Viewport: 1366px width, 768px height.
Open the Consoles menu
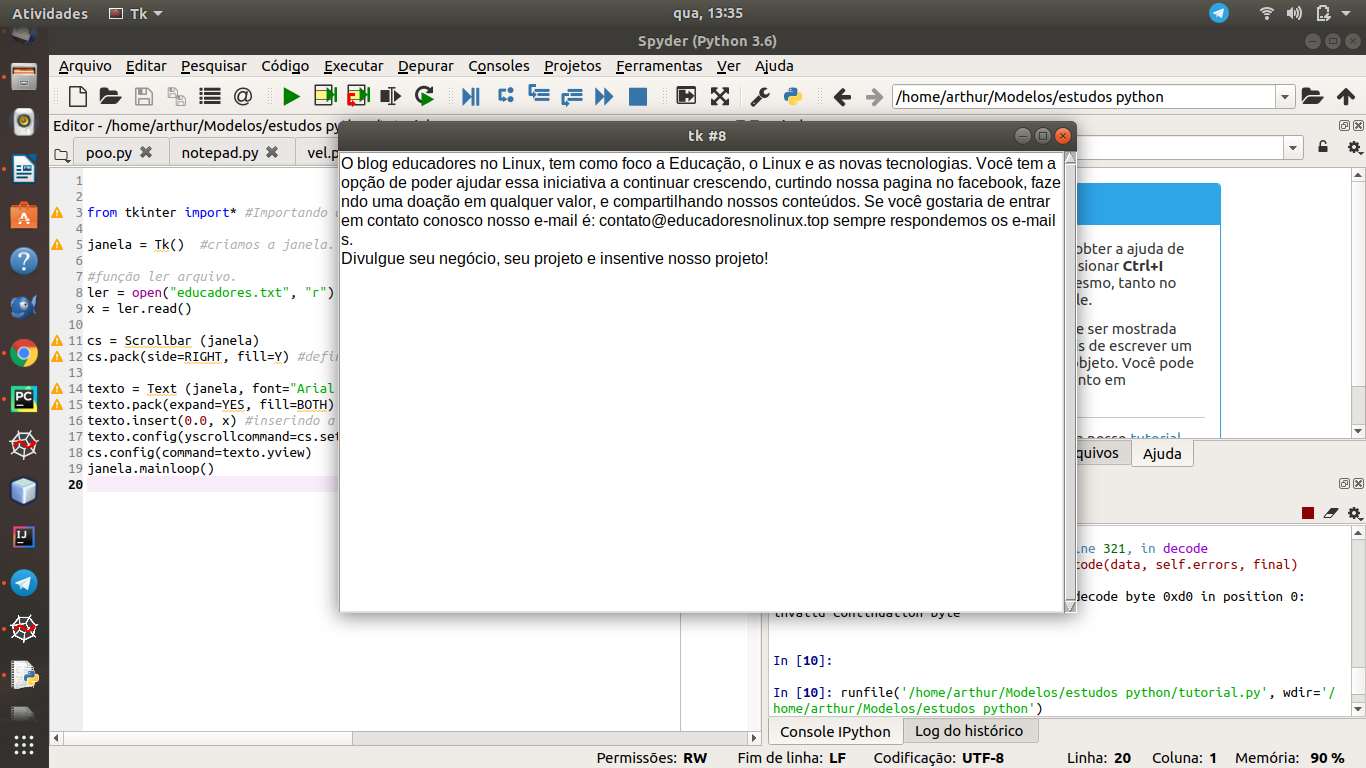click(499, 66)
